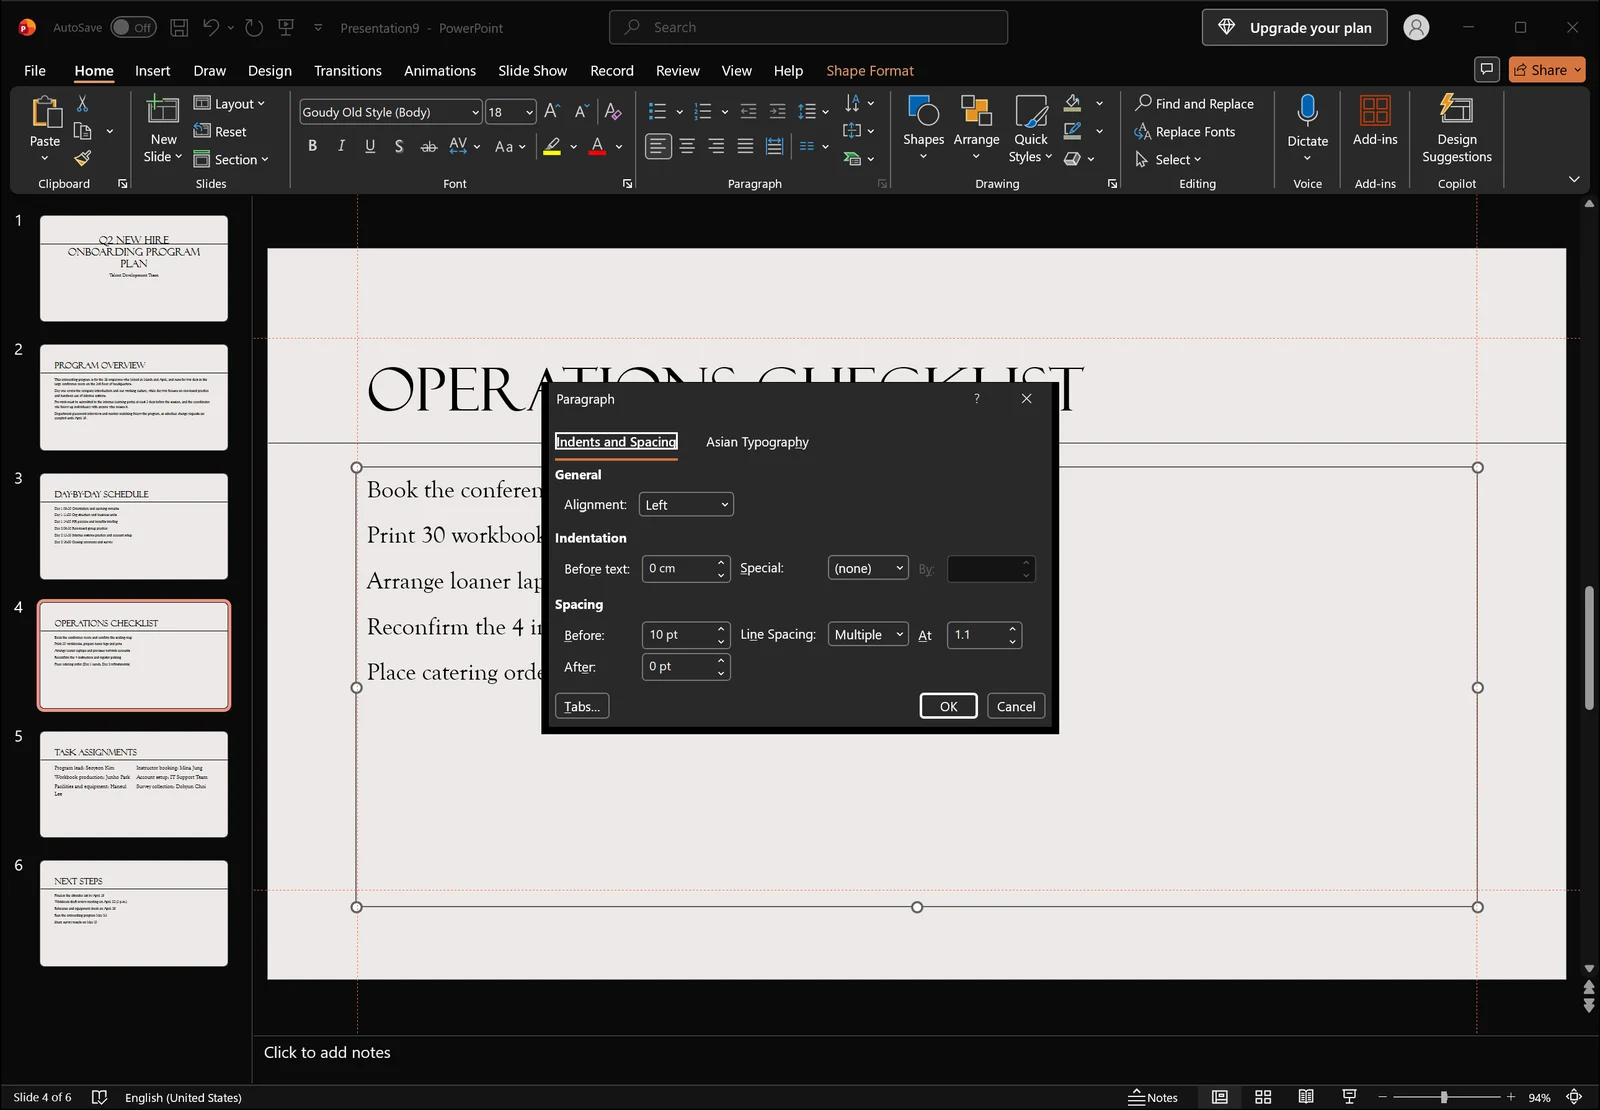1600x1110 pixels.
Task: Open the font size dropdown
Action: click(529, 112)
